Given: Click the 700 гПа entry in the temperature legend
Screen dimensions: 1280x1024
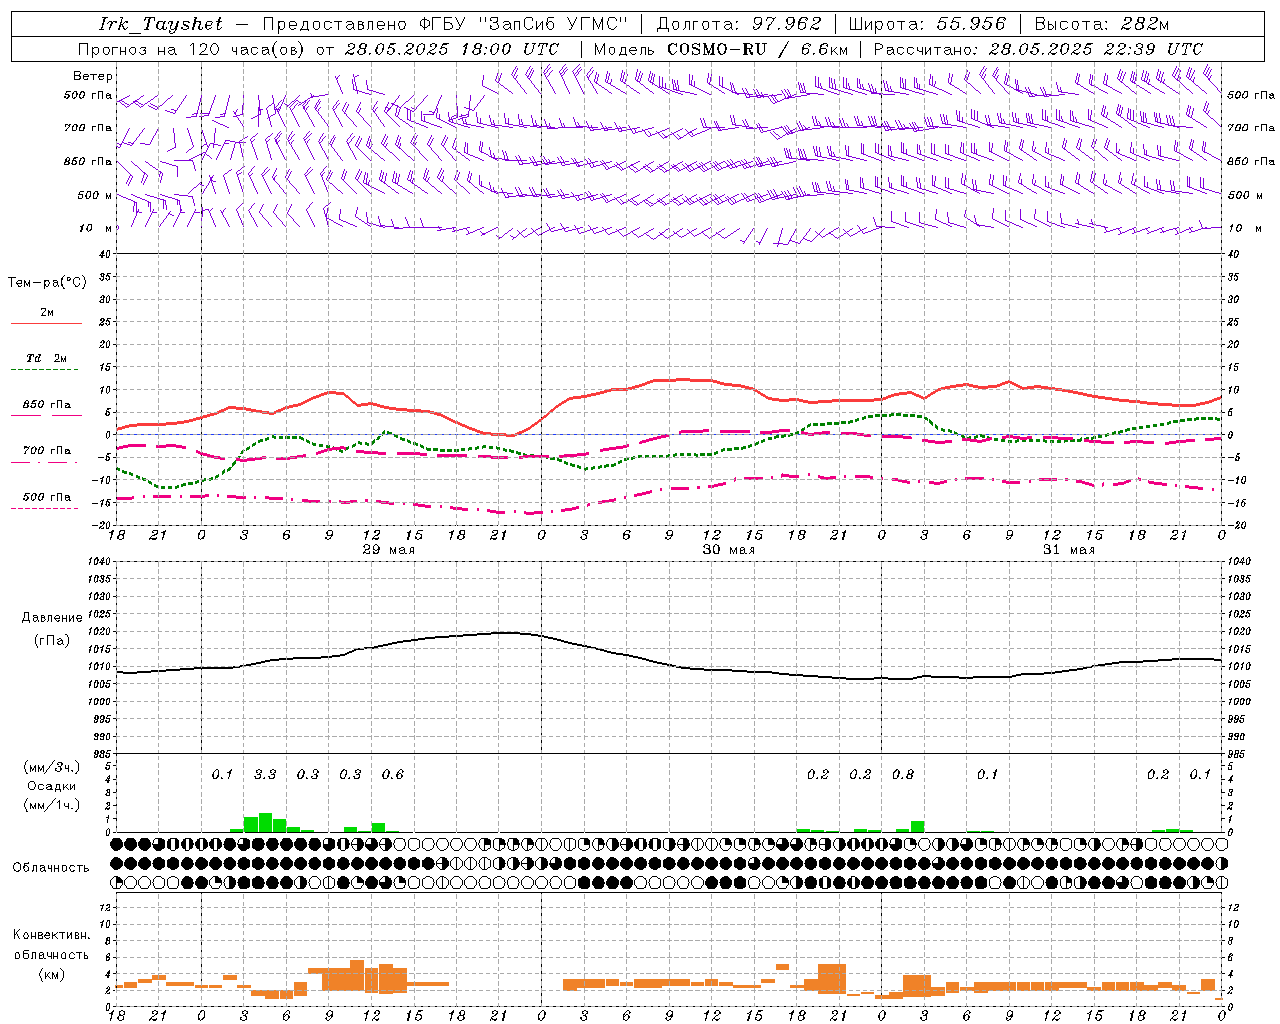Looking at the screenshot, I should [x=47, y=451].
